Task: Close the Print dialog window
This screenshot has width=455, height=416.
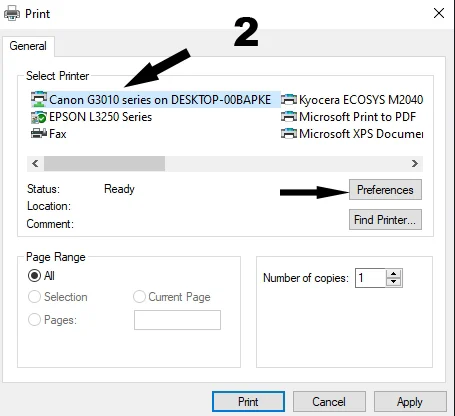Action: point(439,13)
